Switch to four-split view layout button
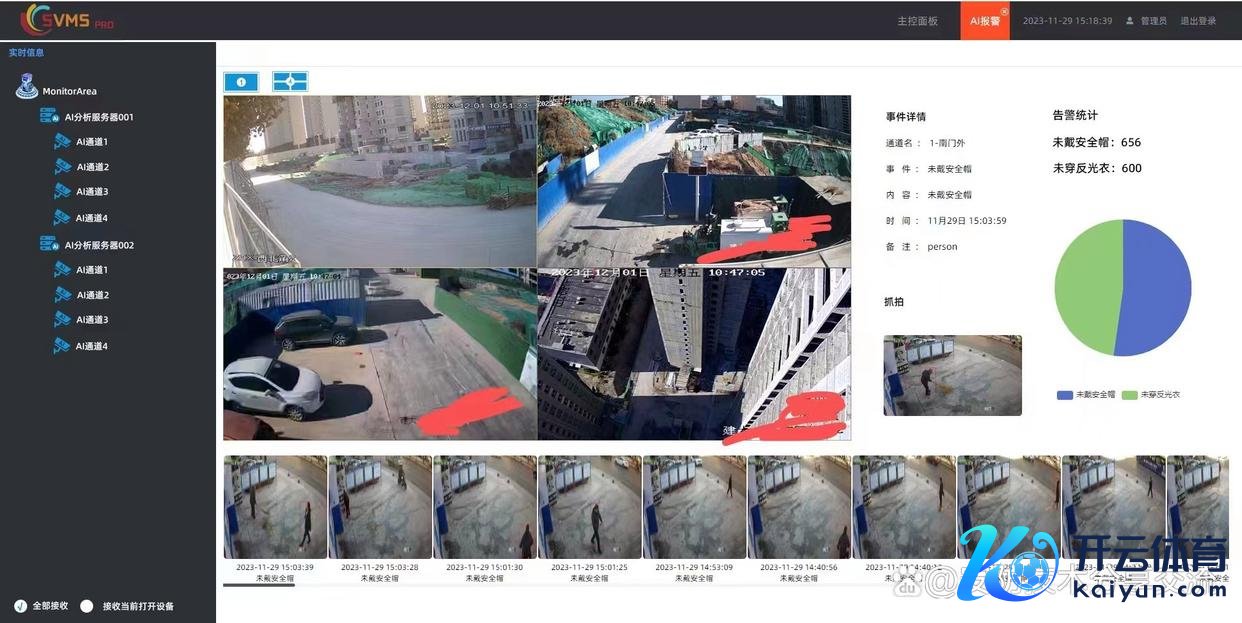The width and height of the screenshot is (1242, 623). [290, 82]
